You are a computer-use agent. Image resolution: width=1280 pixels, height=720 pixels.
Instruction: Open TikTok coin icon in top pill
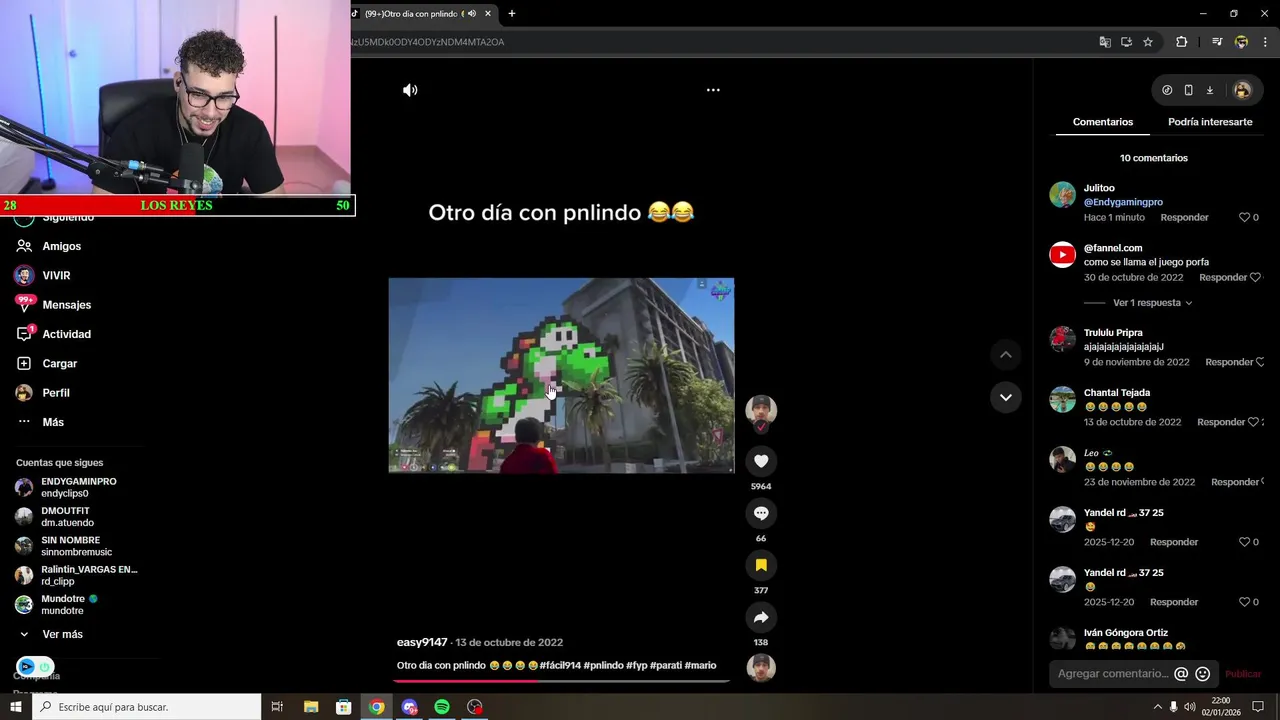click(x=1167, y=90)
